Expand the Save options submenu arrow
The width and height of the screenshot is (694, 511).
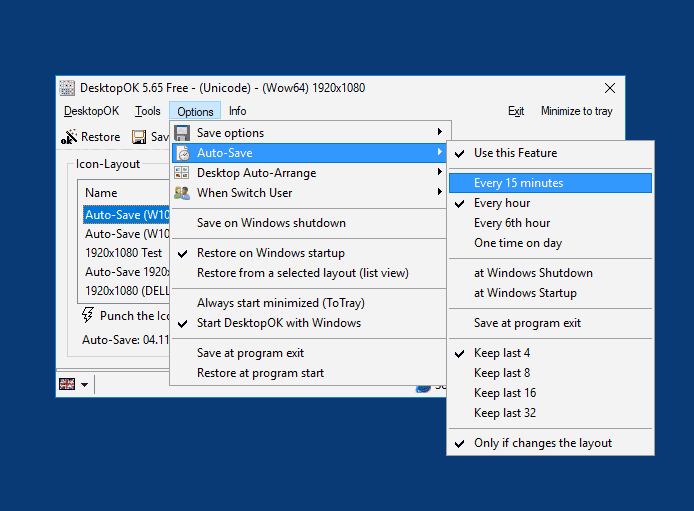point(439,133)
